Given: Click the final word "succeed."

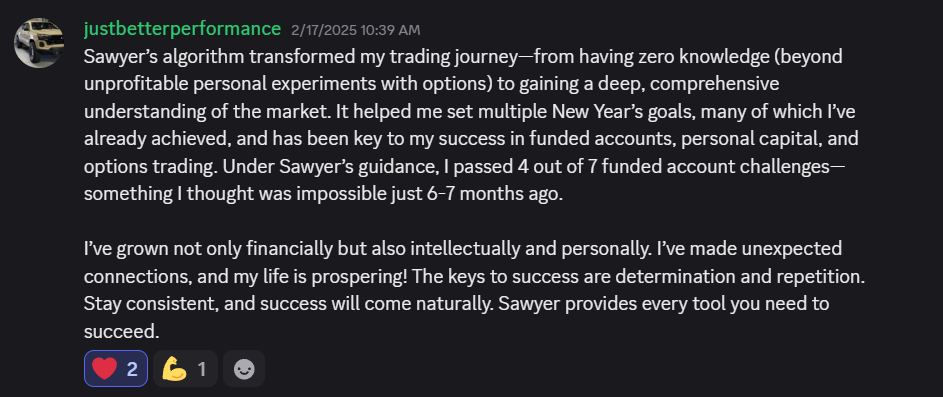Looking at the screenshot, I should [121, 331].
